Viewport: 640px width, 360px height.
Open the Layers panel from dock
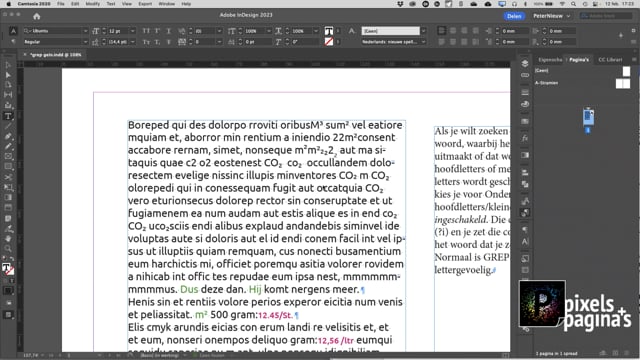coord(525,63)
